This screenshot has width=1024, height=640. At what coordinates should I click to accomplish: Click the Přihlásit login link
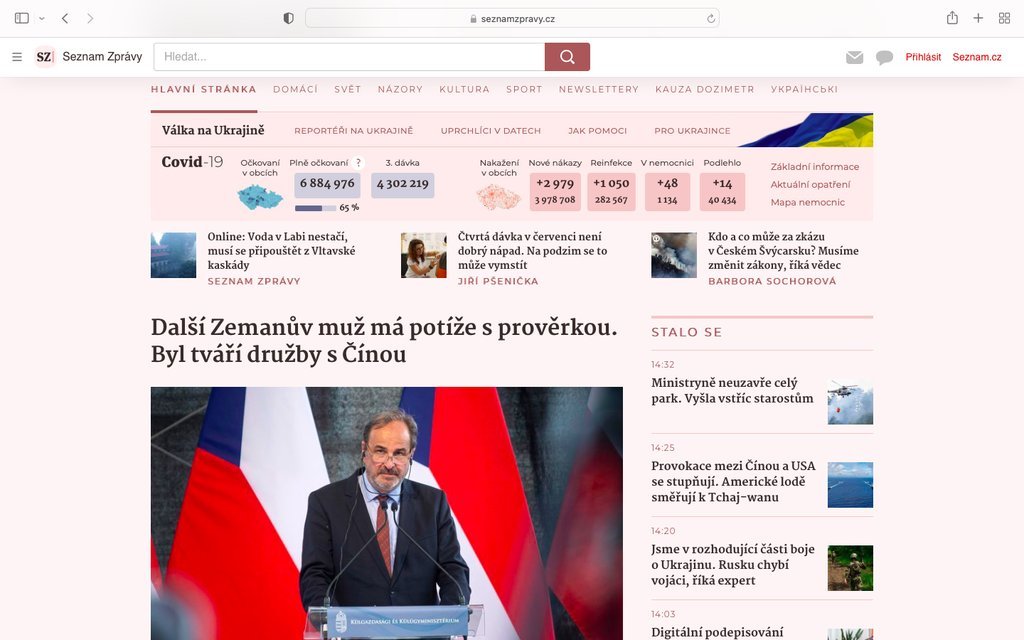pyautogui.click(x=923, y=57)
